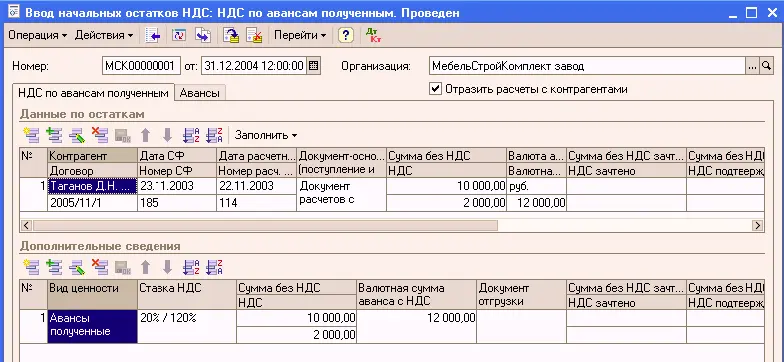The width and height of the screenshot is (784, 362).
Task: Click 'Валютная сумма аванса с НДС' header
Action: (x=416, y=294)
